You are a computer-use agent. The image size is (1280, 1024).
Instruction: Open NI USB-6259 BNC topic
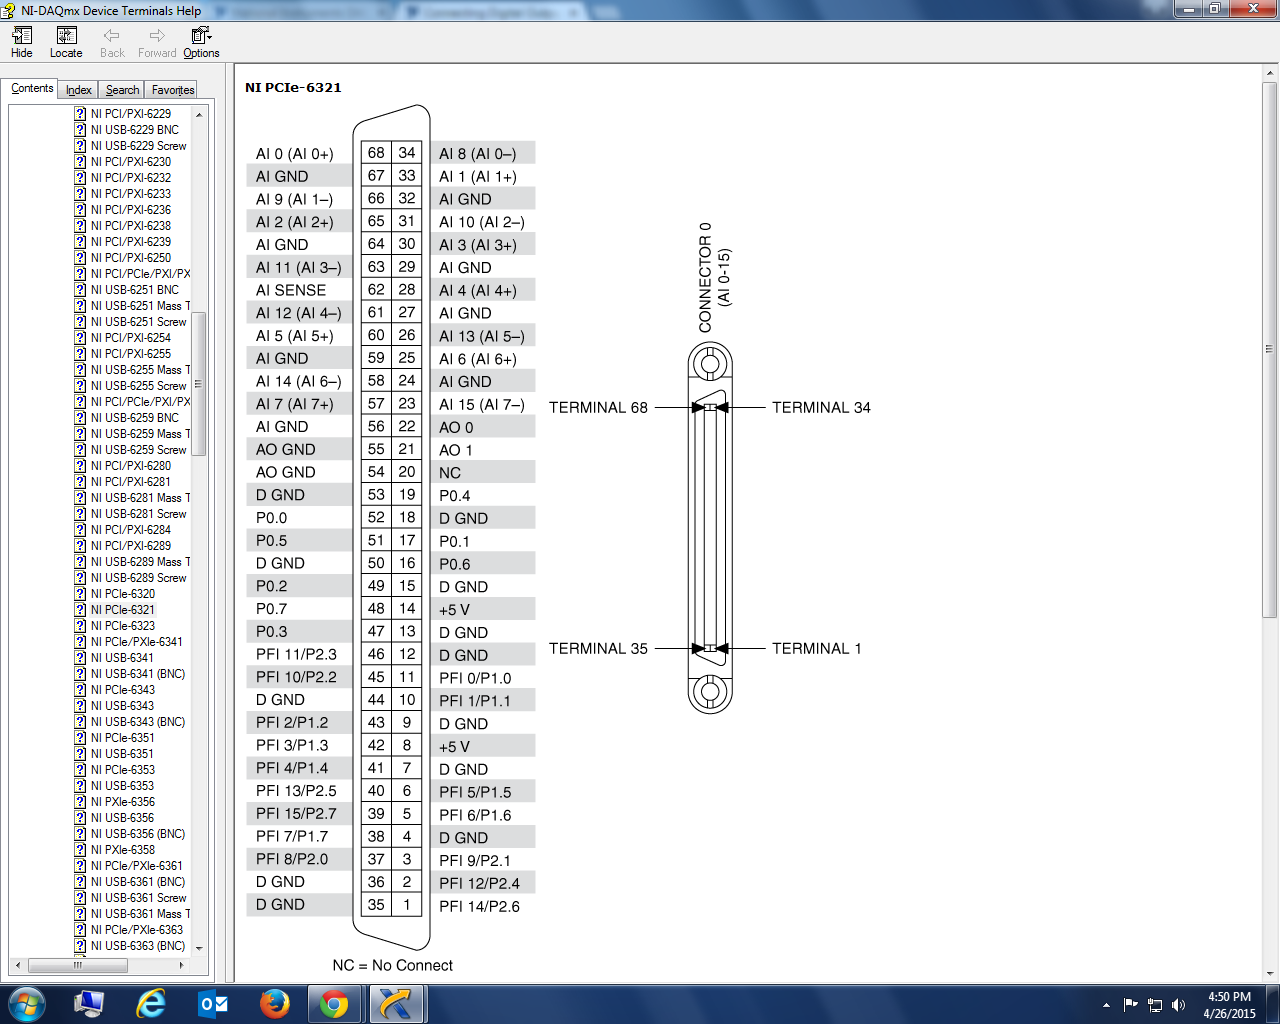tap(134, 418)
